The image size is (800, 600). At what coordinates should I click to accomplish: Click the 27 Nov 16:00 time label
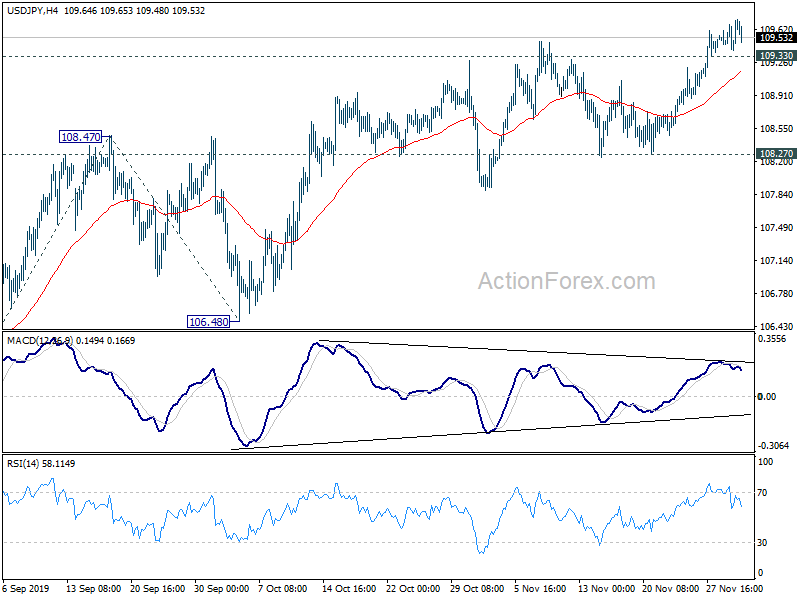pos(735,588)
